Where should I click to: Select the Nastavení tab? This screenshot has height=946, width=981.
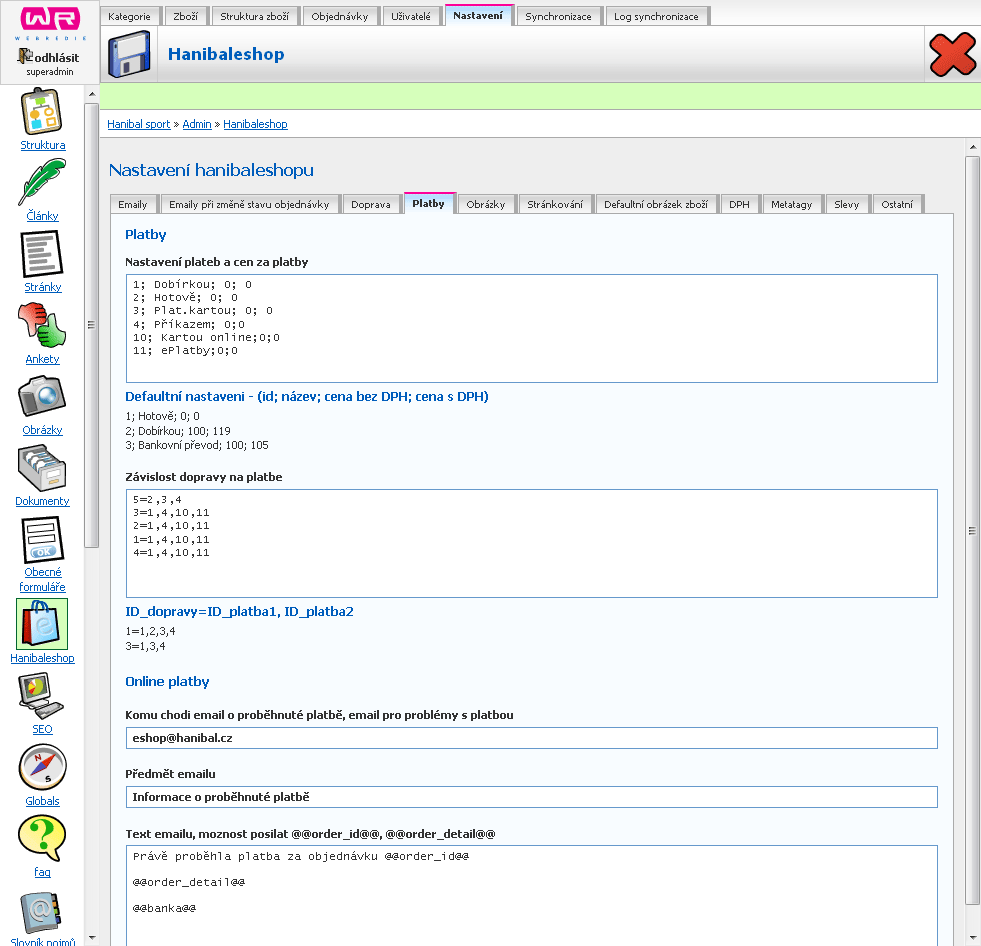click(478, 16)
